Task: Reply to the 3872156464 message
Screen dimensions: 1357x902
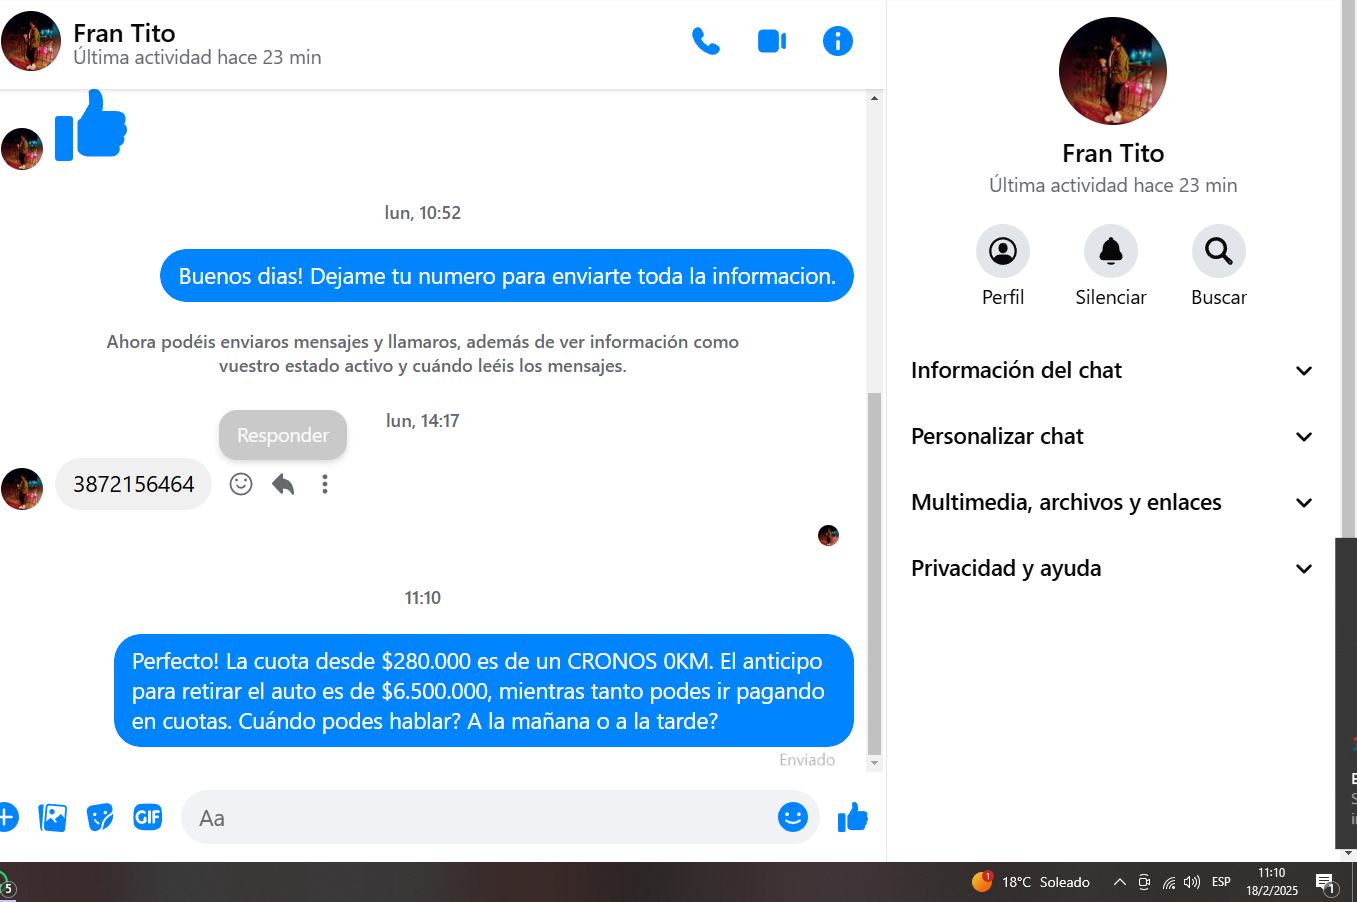Action: [283, 484]
